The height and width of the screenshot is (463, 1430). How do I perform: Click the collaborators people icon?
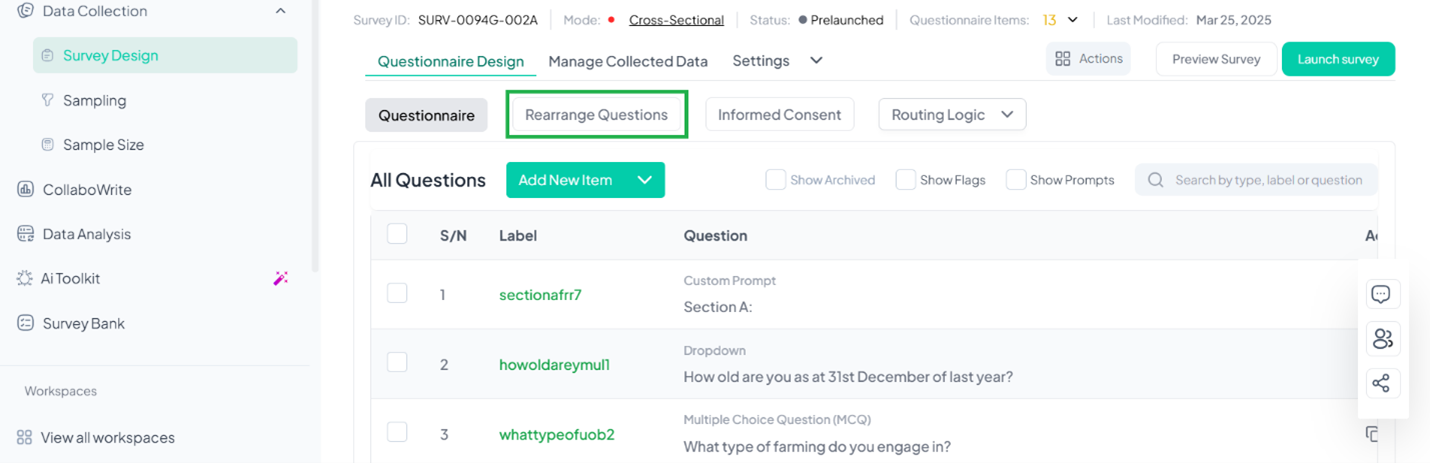[1382, 339]
